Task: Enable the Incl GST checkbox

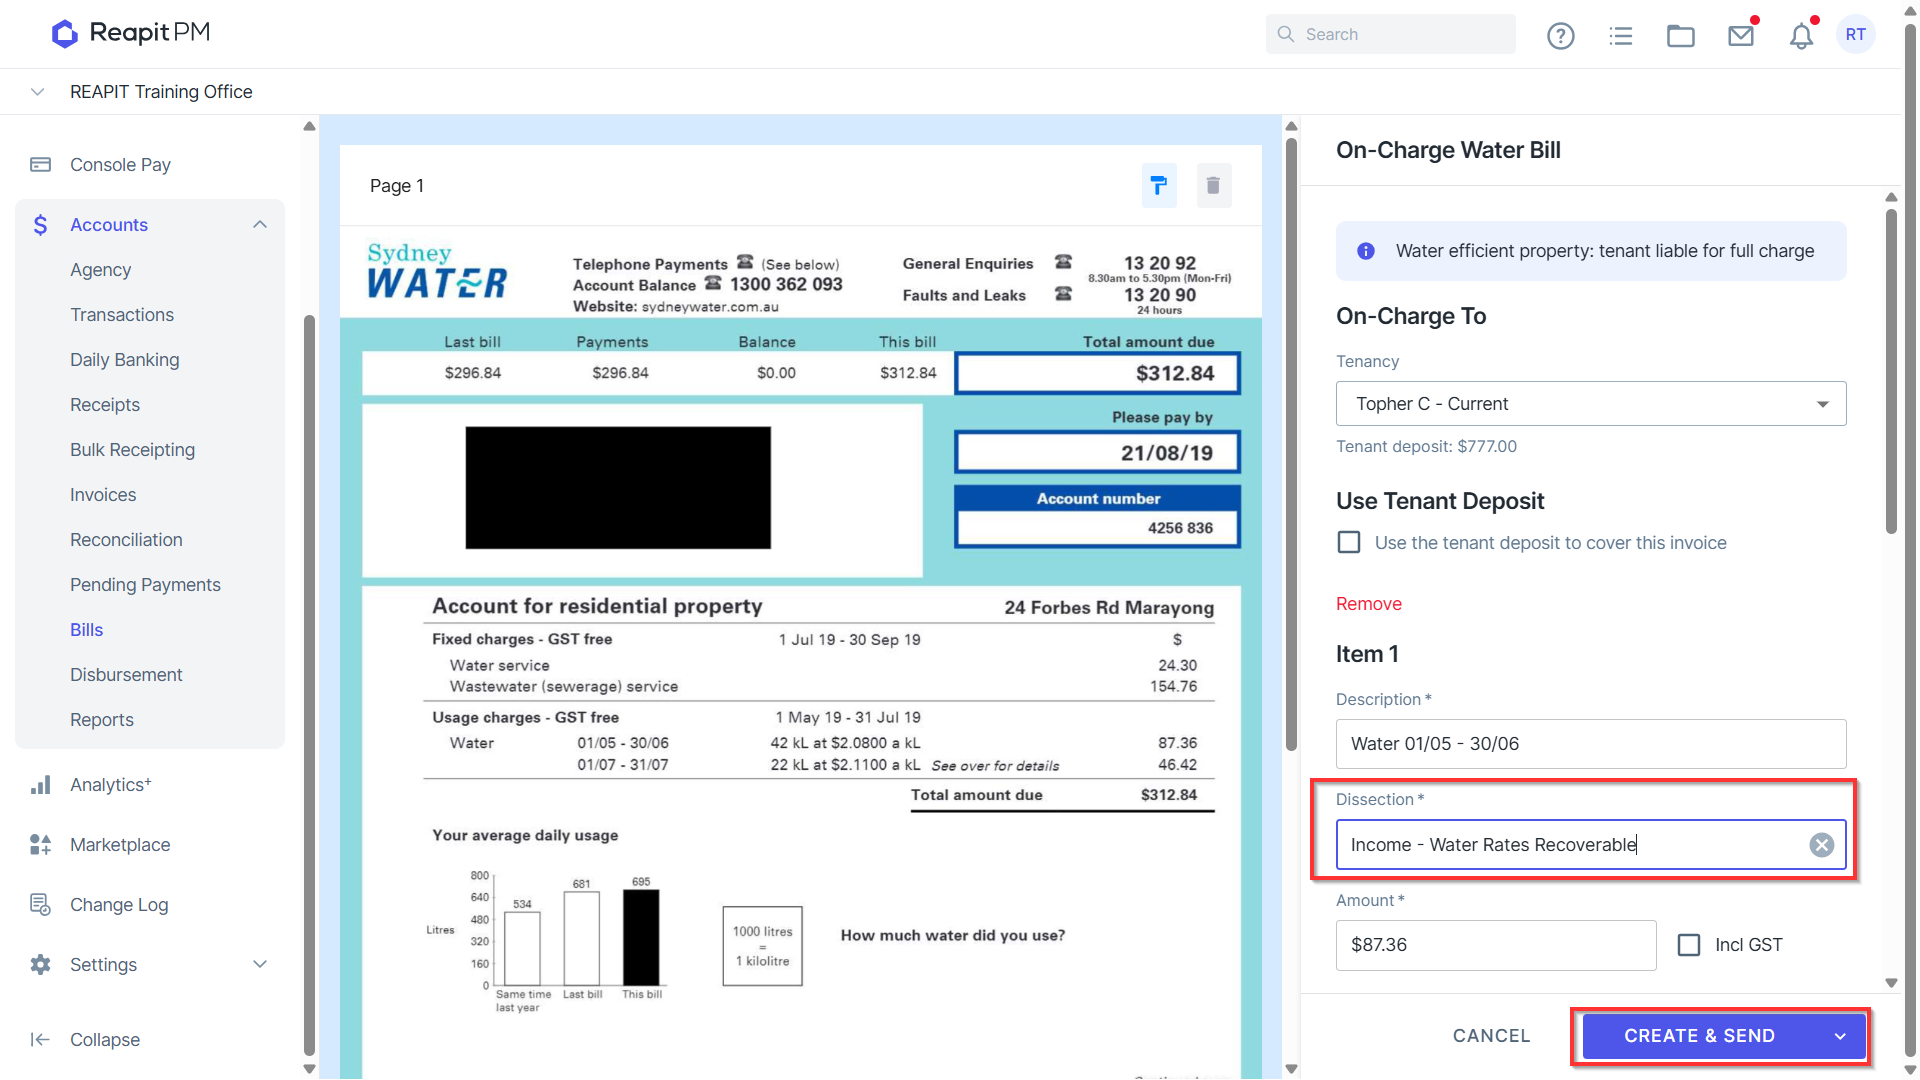Action: coord(1689,945)
